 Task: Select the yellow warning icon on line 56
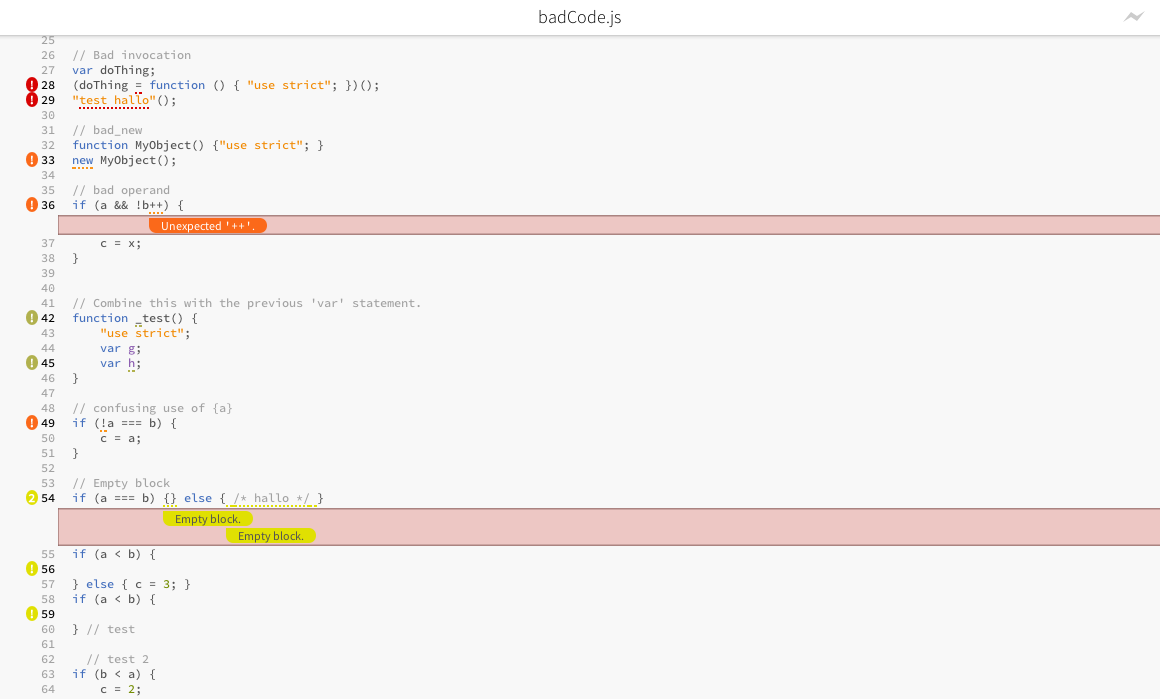point(31,569)
